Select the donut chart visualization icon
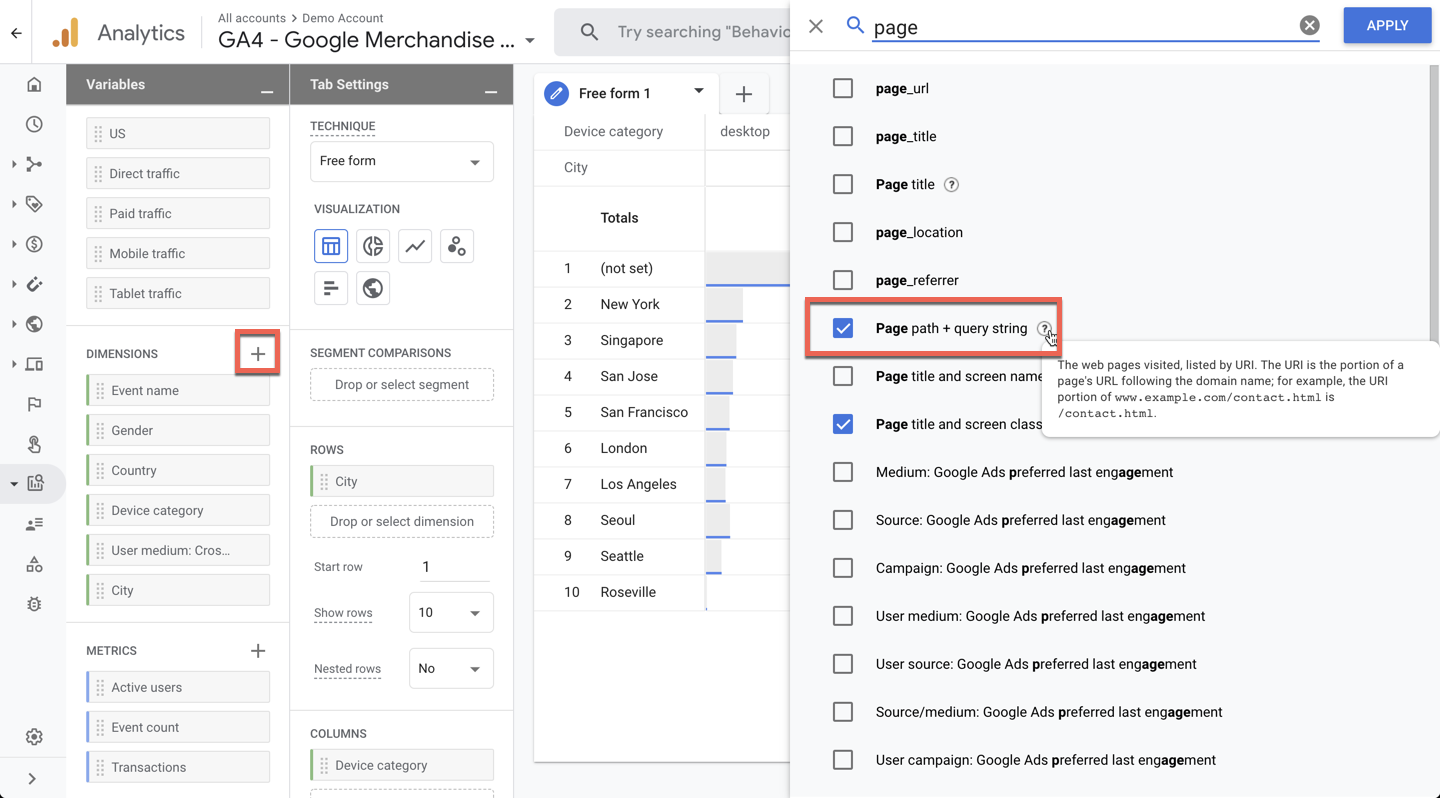Screen dimensions: 1440x798 point(373,246)
